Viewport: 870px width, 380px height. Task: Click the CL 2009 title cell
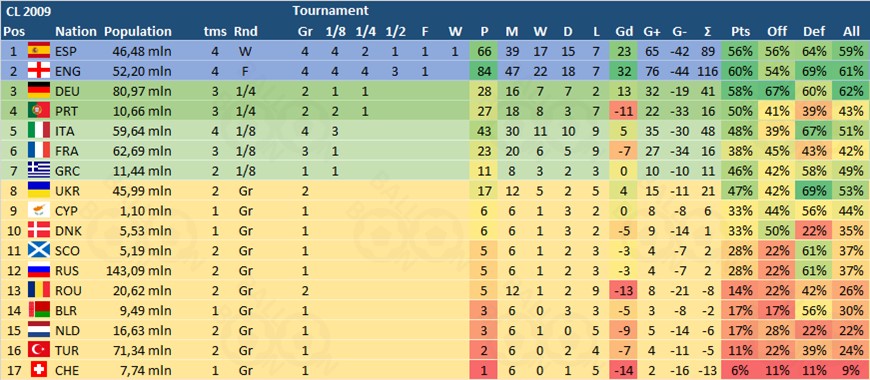click(x=23, y=11)
